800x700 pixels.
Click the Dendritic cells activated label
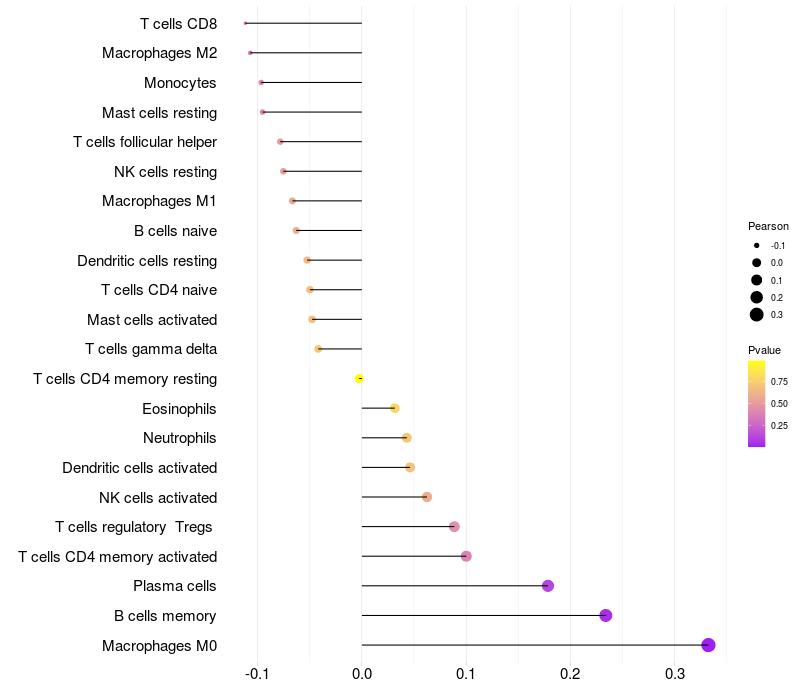[139, 468]
